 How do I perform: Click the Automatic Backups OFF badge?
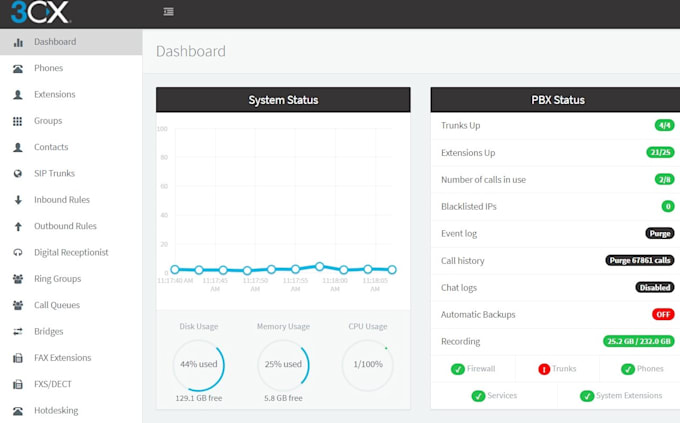(663, 314)
